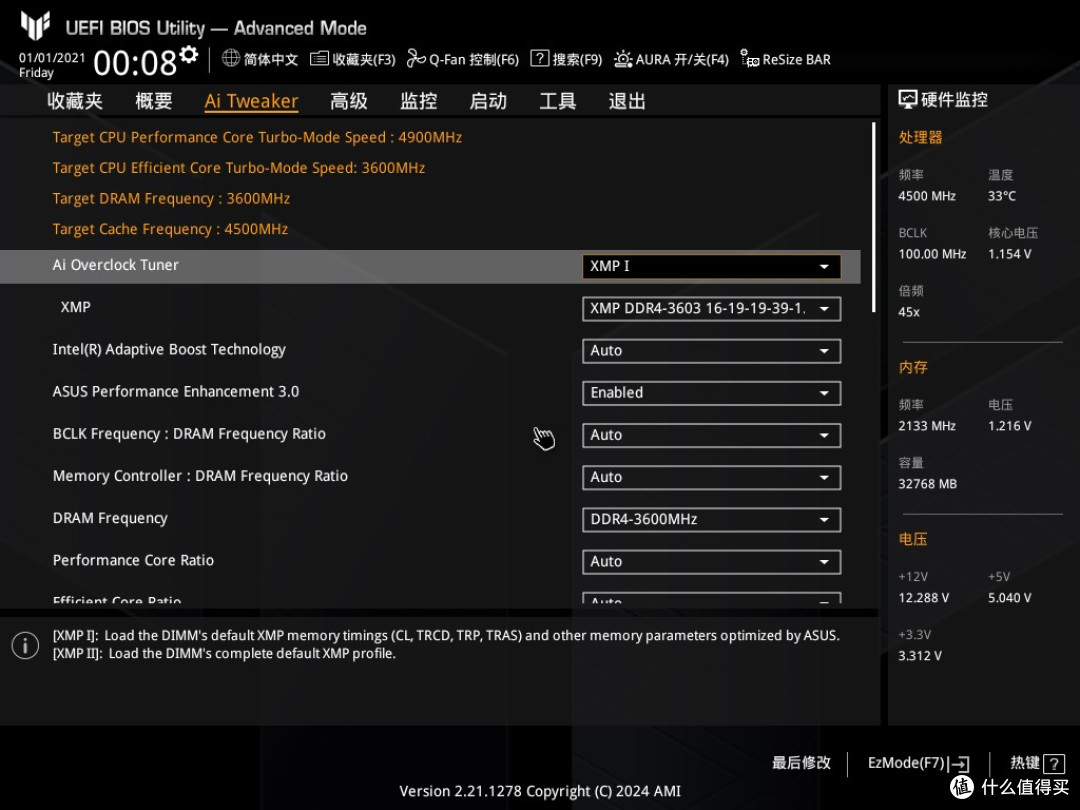Switch to the 高级 tab

[349, 101]
